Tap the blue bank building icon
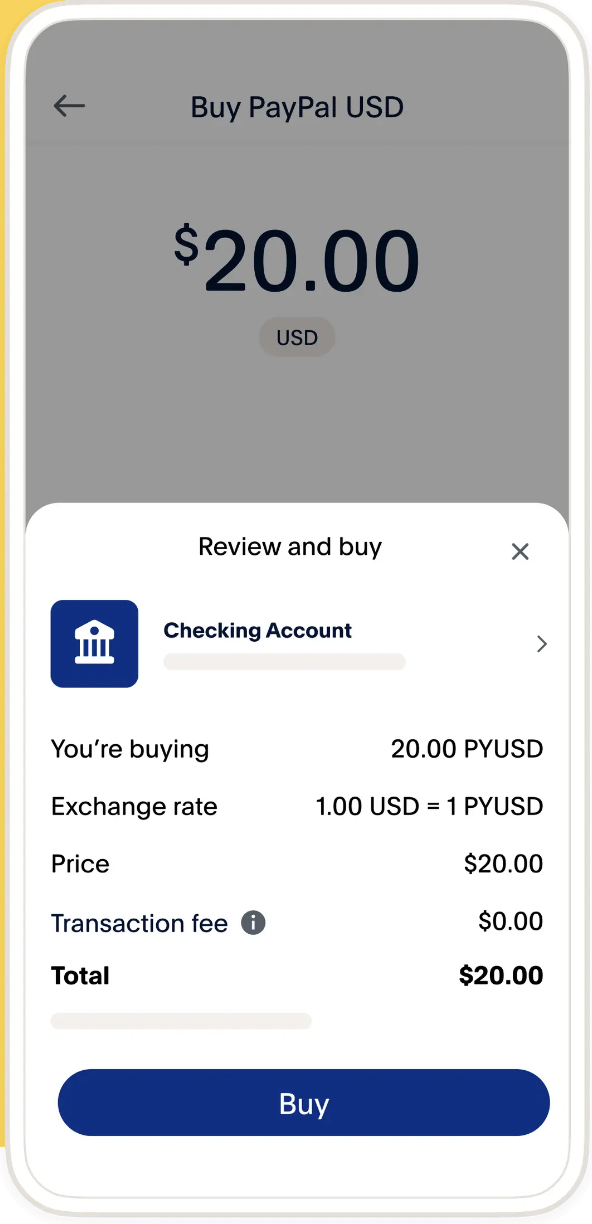 (x=94, y=643)
